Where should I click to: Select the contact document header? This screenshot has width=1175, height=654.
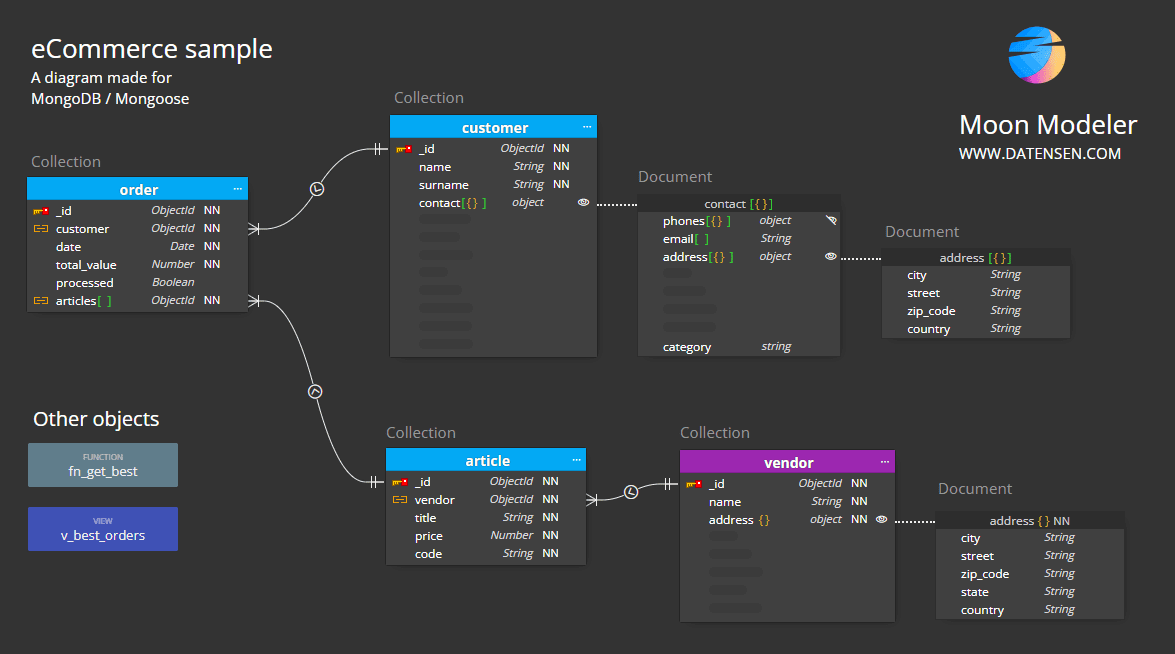pos(738,204)
